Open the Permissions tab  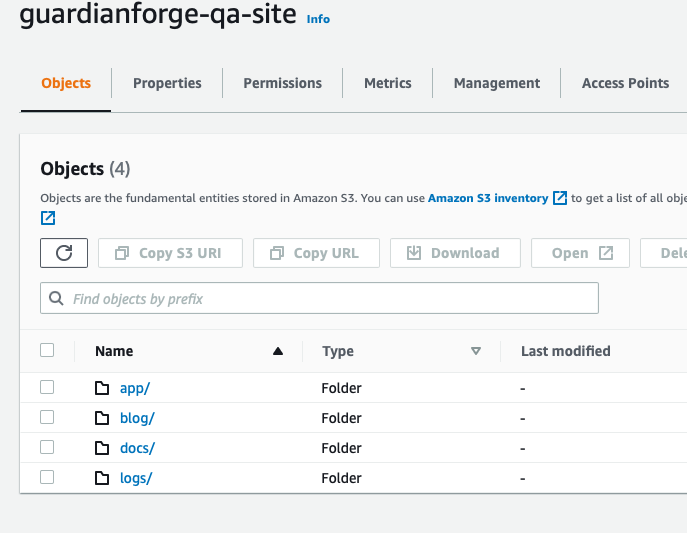pos(283,83)
